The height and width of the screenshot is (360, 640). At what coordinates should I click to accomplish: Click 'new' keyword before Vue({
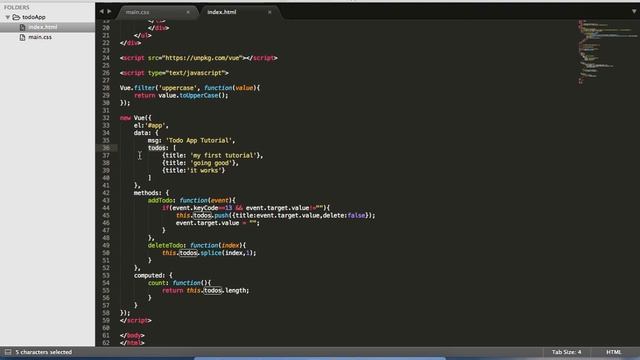click(x=125, y=118)
